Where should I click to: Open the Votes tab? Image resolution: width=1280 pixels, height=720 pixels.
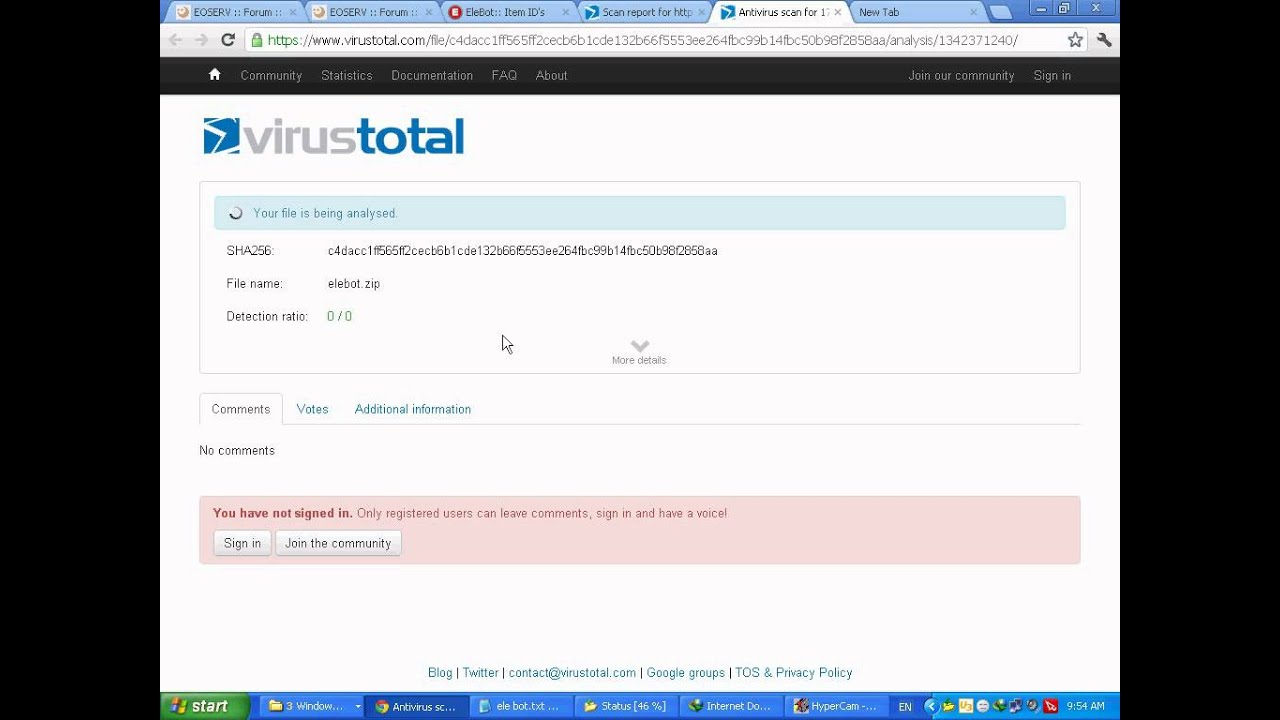[x=312, y=409]
